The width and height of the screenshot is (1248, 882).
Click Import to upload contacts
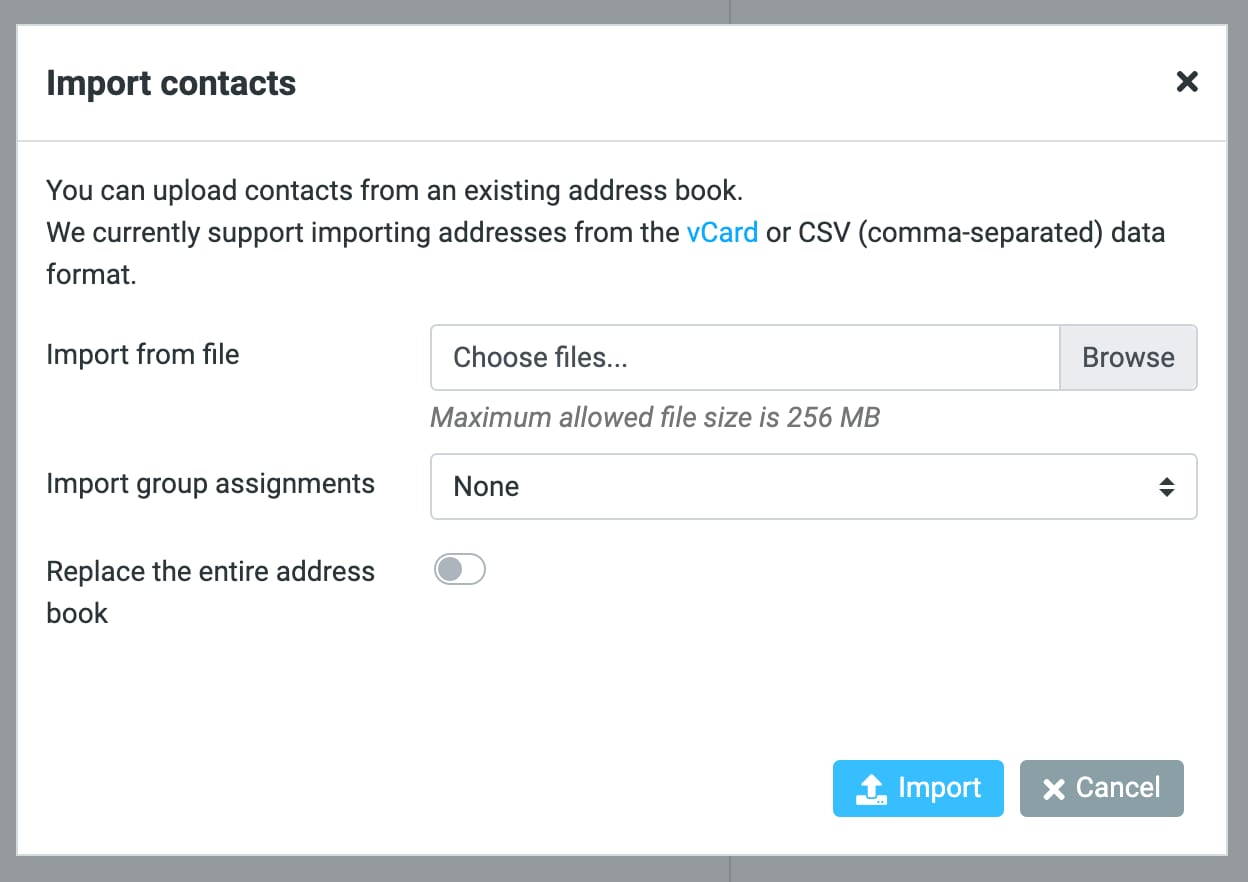pyautogui.click(x=917, y=788)
